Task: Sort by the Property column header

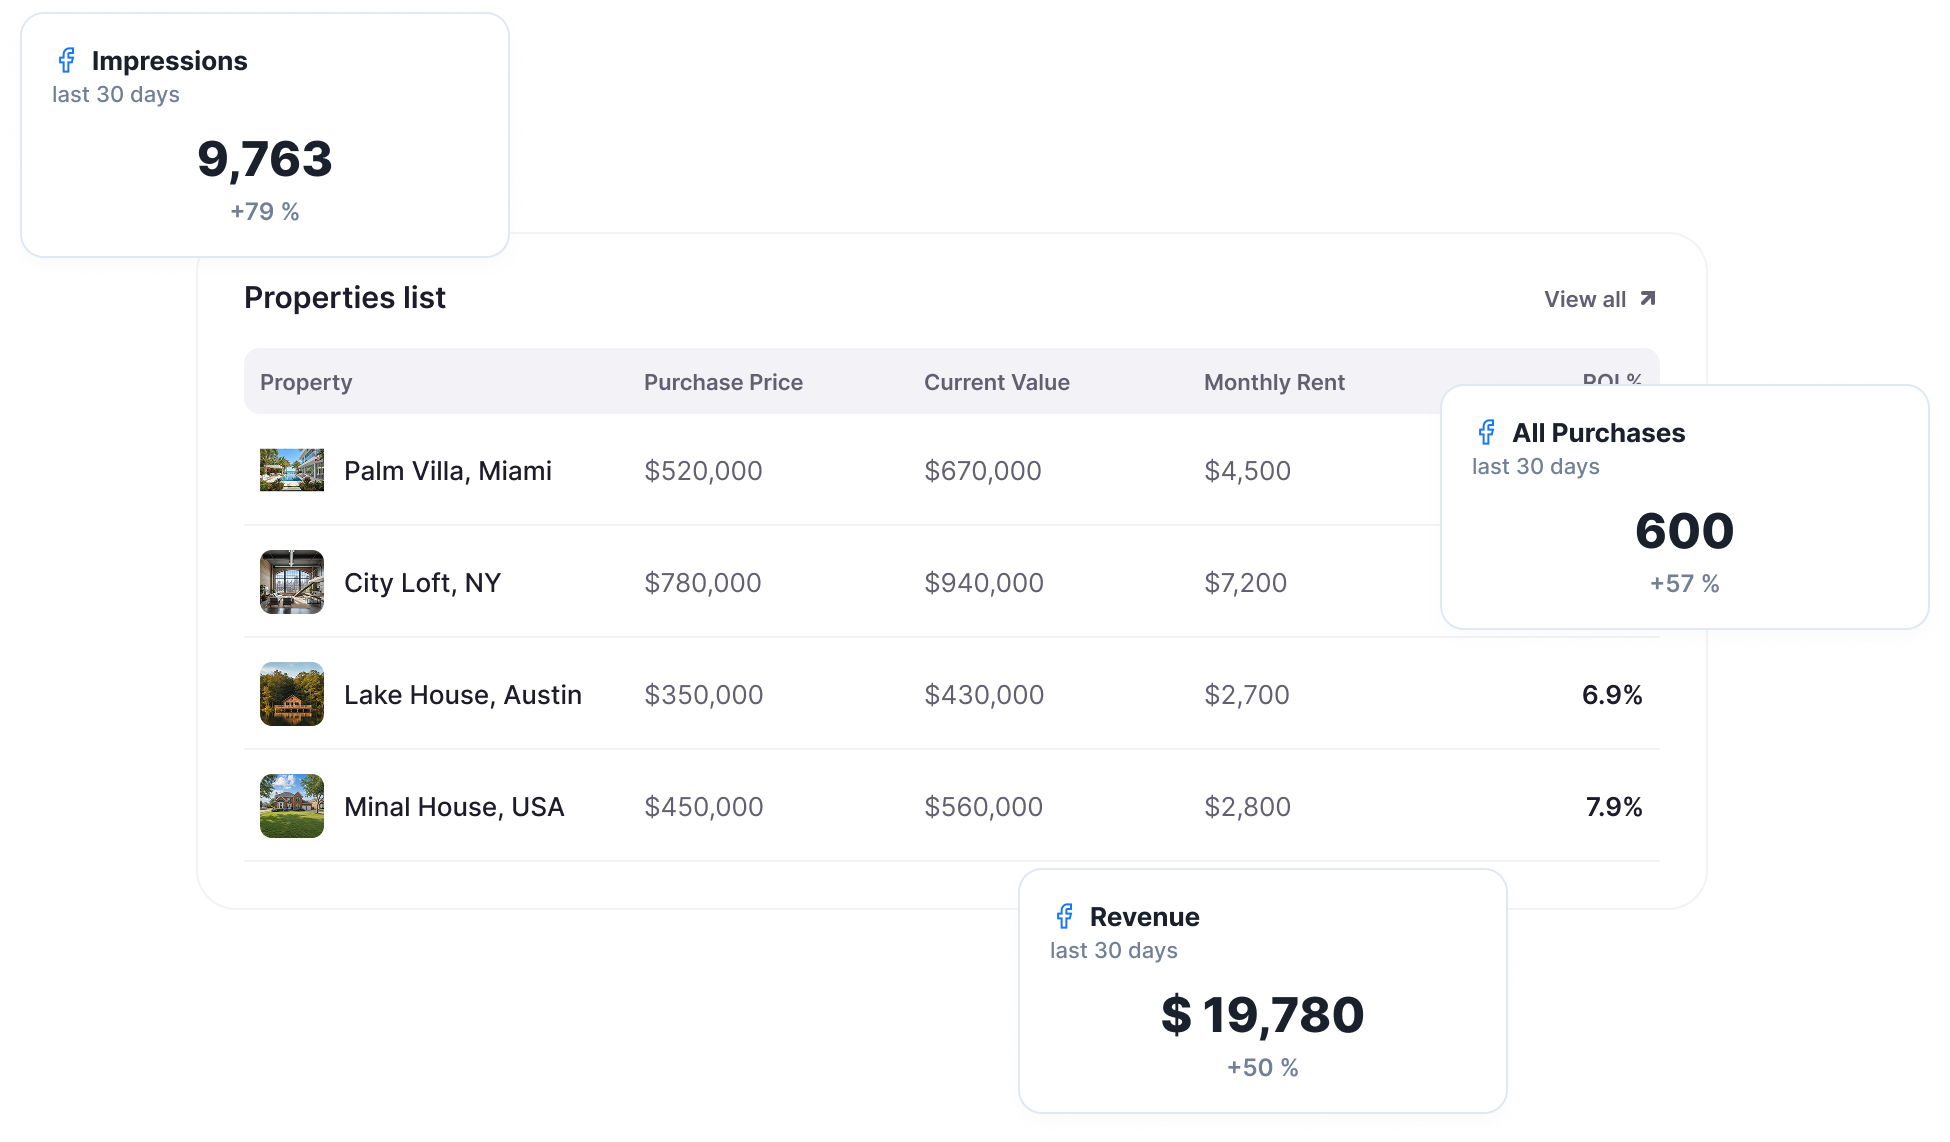Action: coord(306,382)
